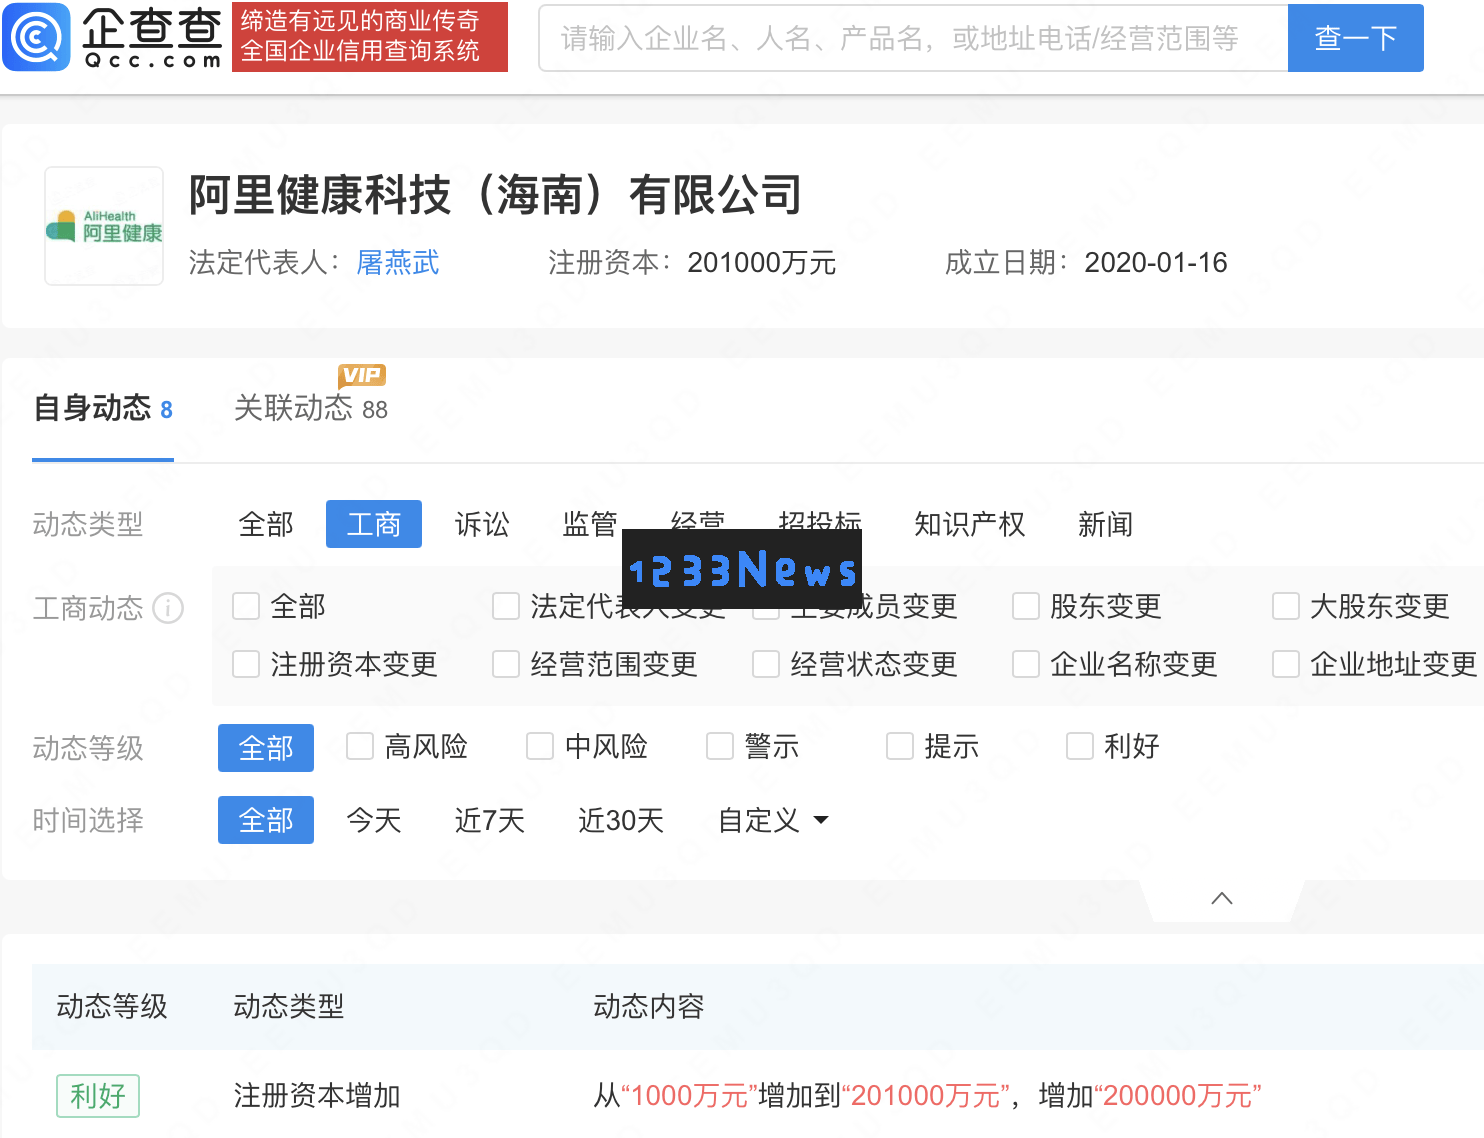Filter by 近7天

pos(490,820)
